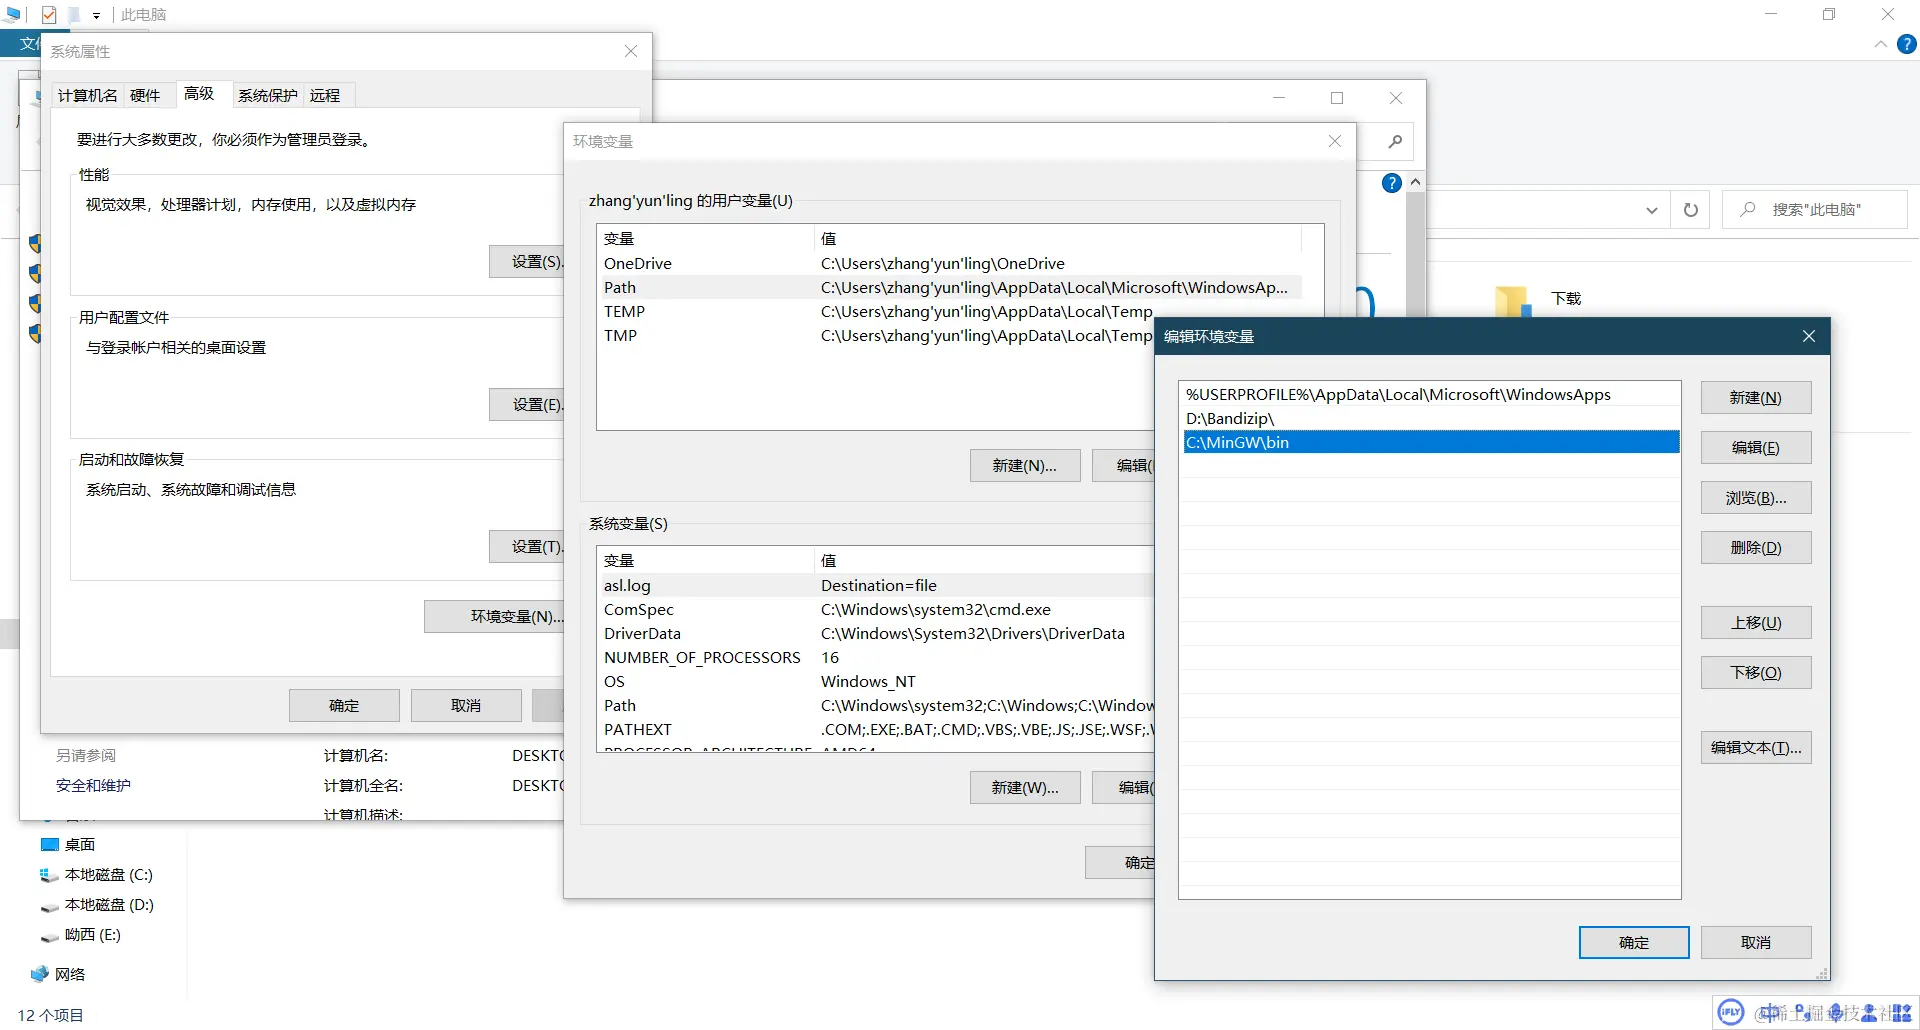Viewport: 1920px width, 1030px height.
Task: Open the quick access toolbar customize dropdown
Action: click(x=96, y=15)
